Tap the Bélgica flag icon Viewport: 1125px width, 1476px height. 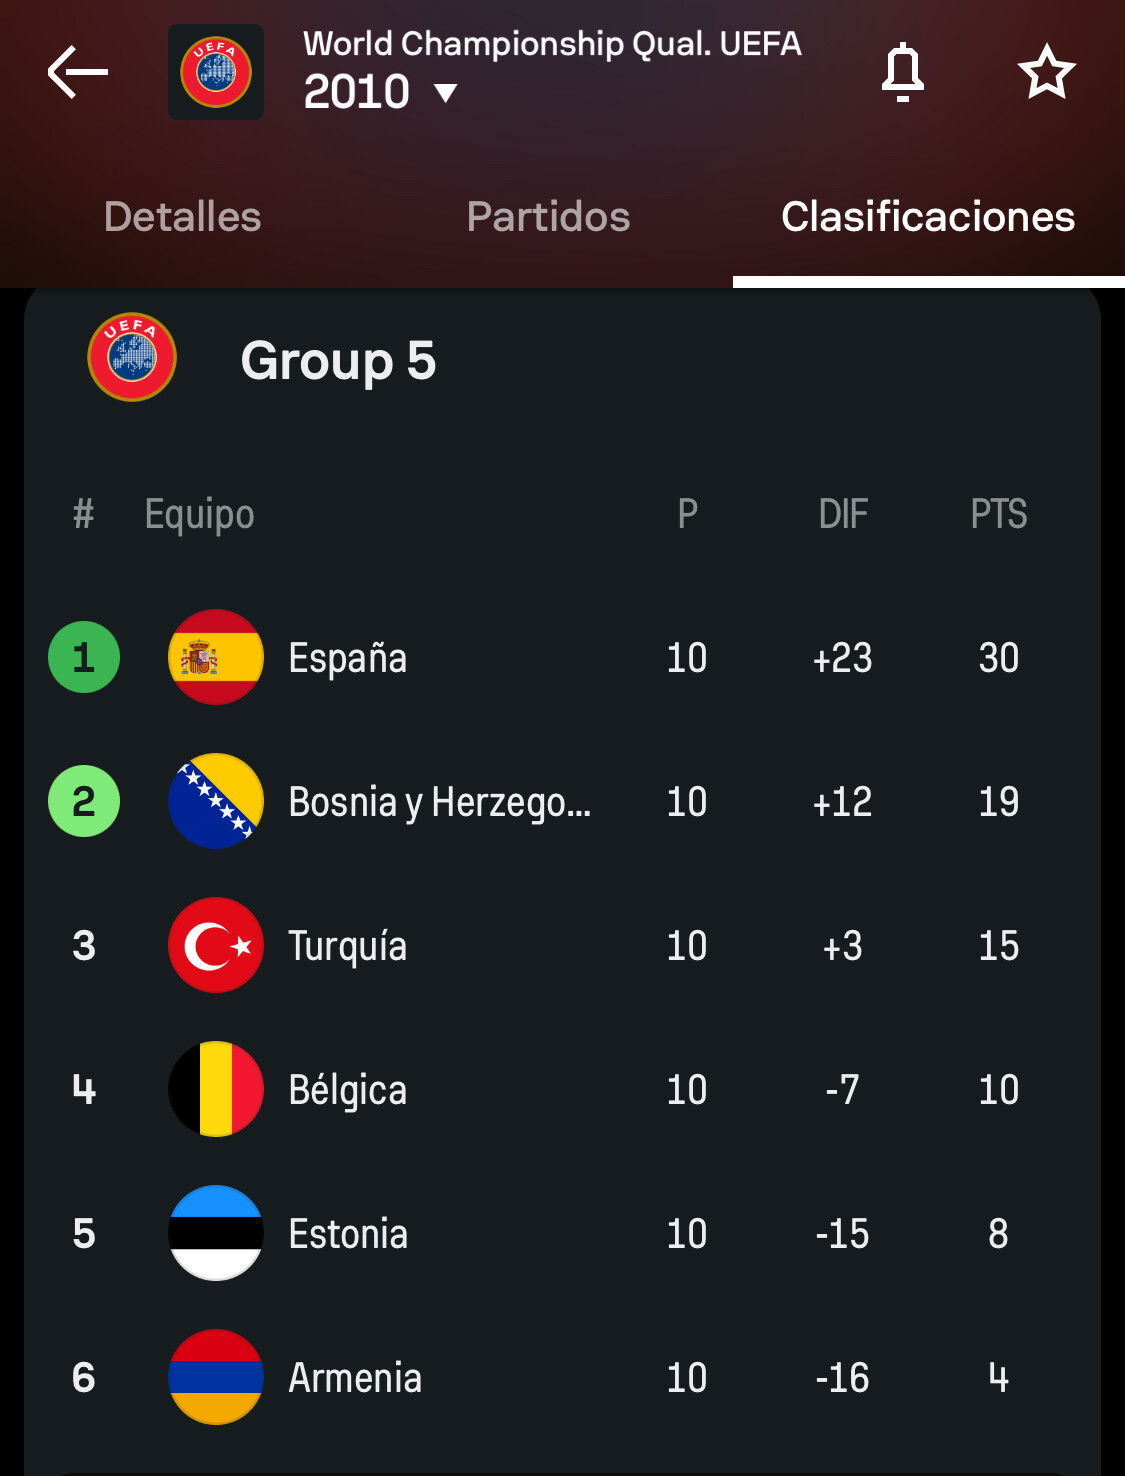pyautogui.click(x=216, y=1089)
